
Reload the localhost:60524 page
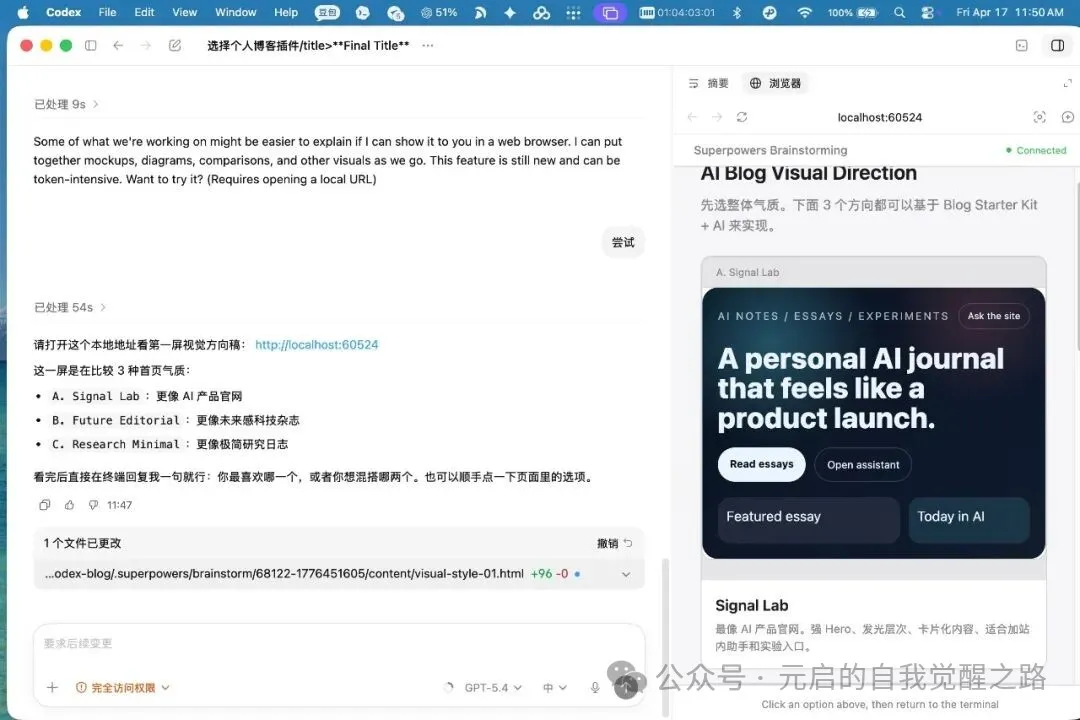point(742,117)
